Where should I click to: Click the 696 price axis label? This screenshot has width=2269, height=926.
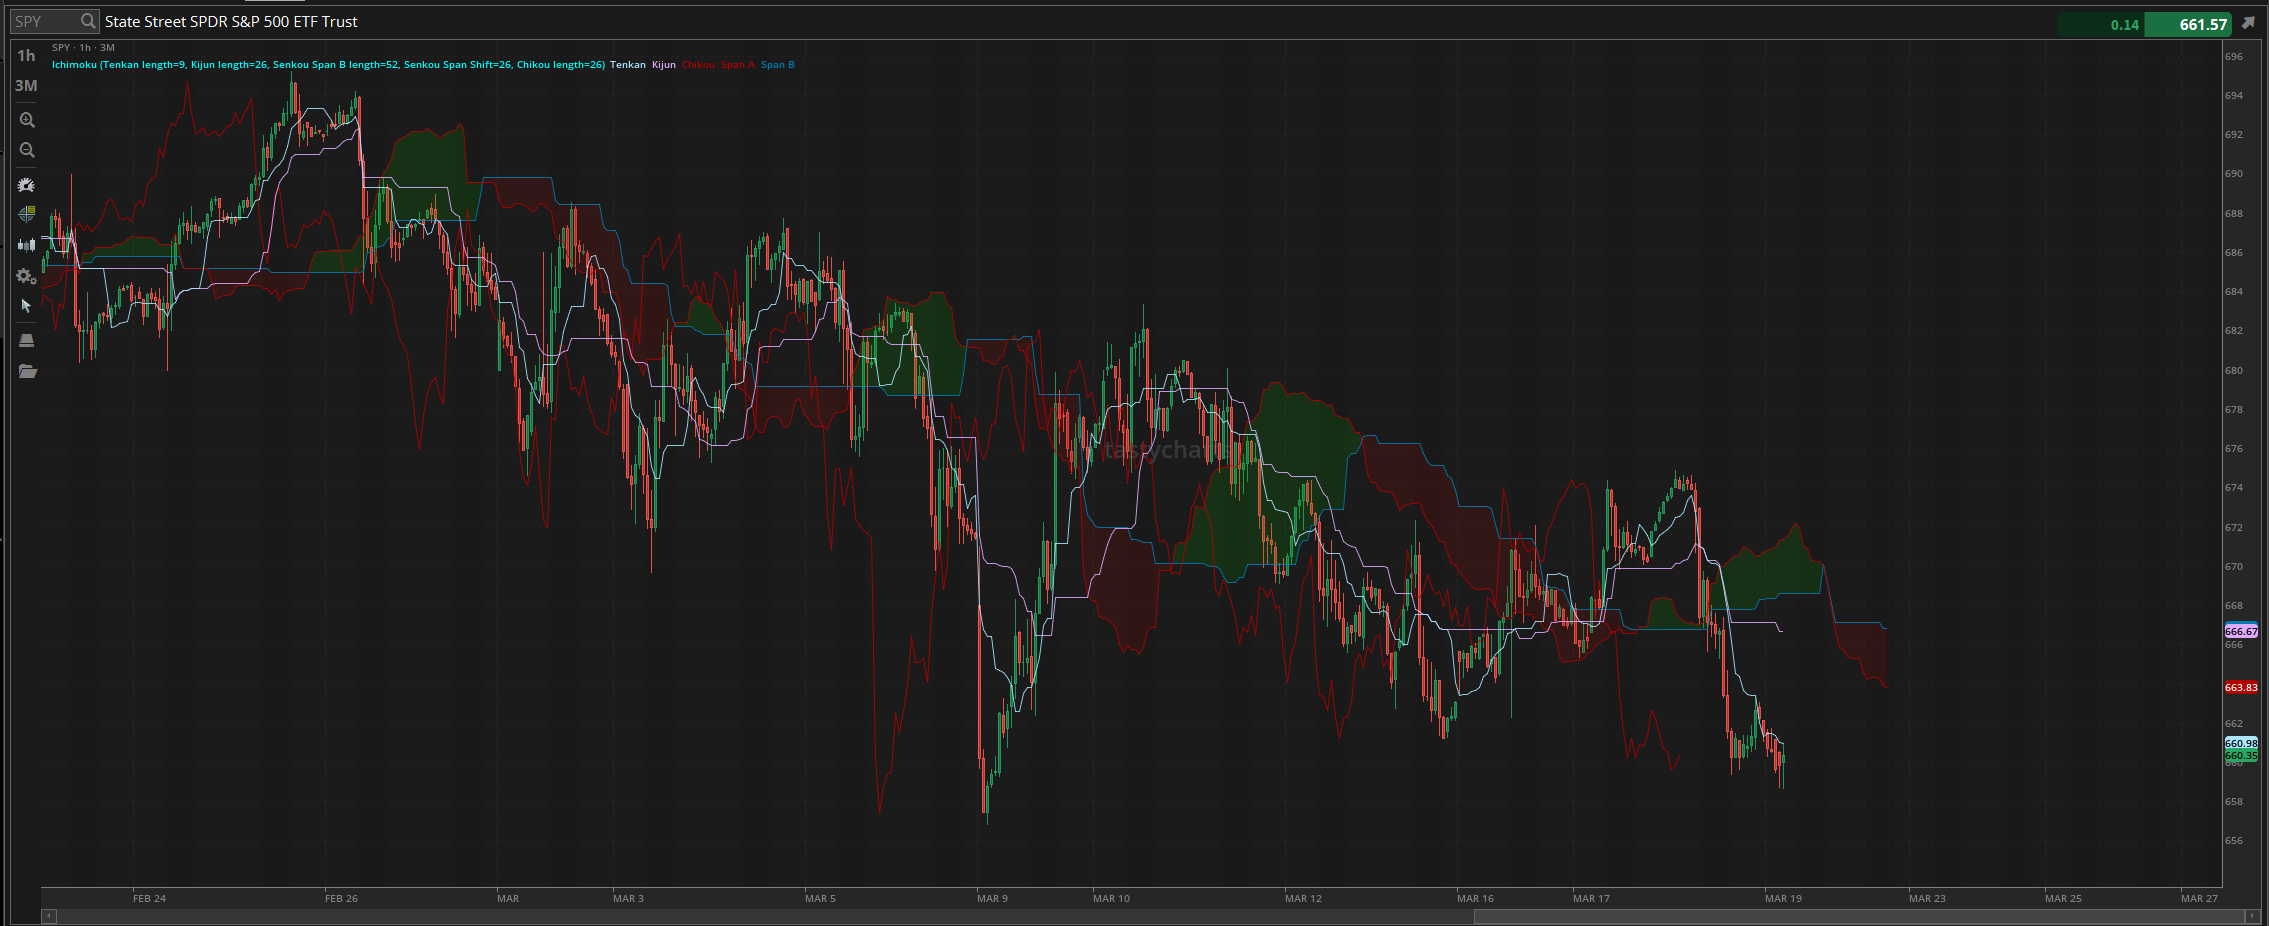pos(2234,57)
